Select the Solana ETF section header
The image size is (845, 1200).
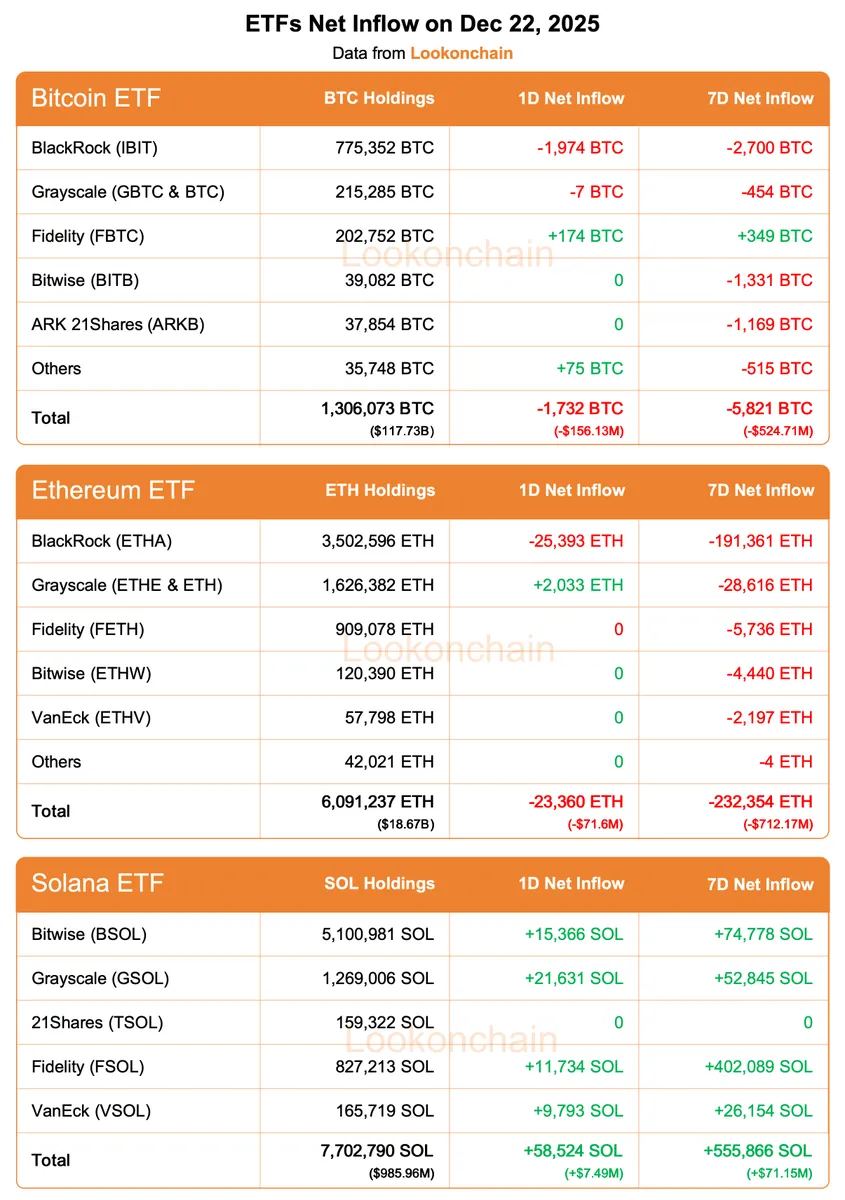pyautogui.click(x=97, y=884)
